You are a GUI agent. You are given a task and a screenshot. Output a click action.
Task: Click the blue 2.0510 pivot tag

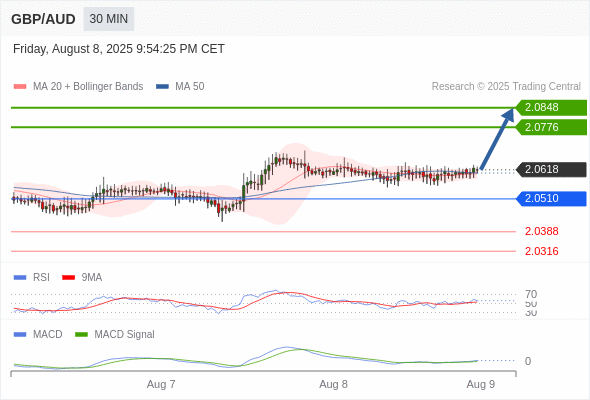551,198
